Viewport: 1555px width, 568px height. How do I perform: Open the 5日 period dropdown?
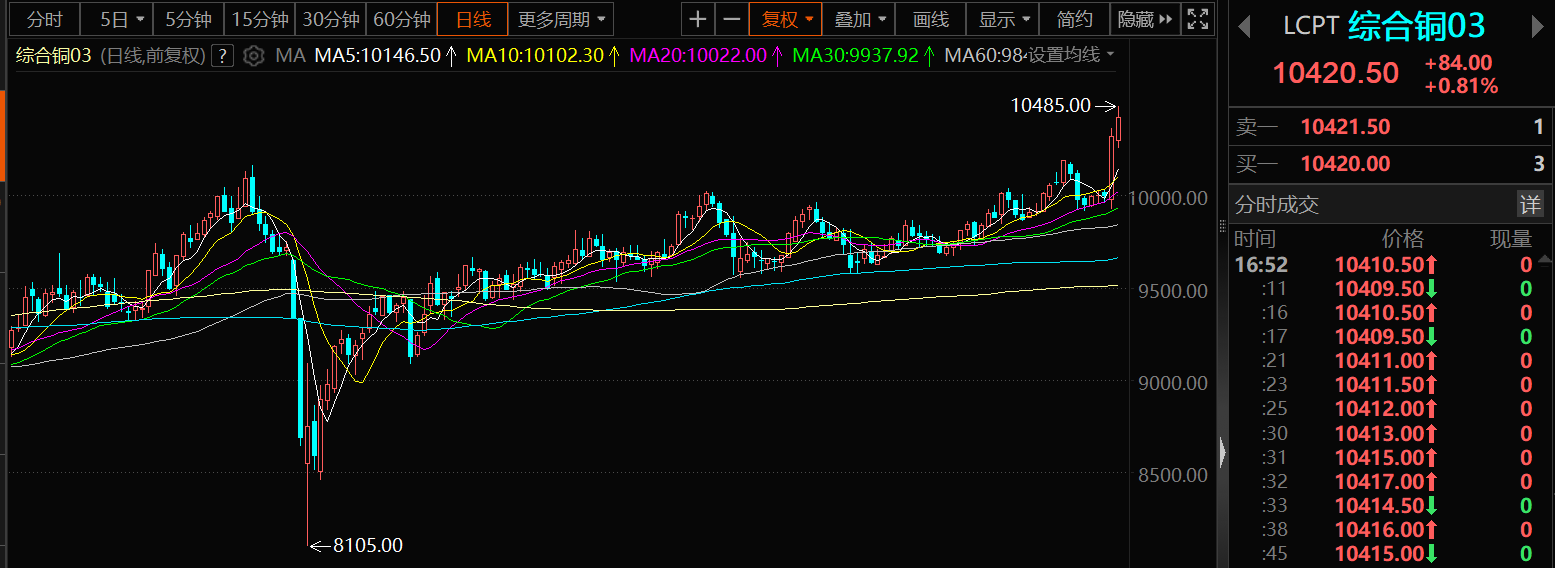click(x=122, y=19)
